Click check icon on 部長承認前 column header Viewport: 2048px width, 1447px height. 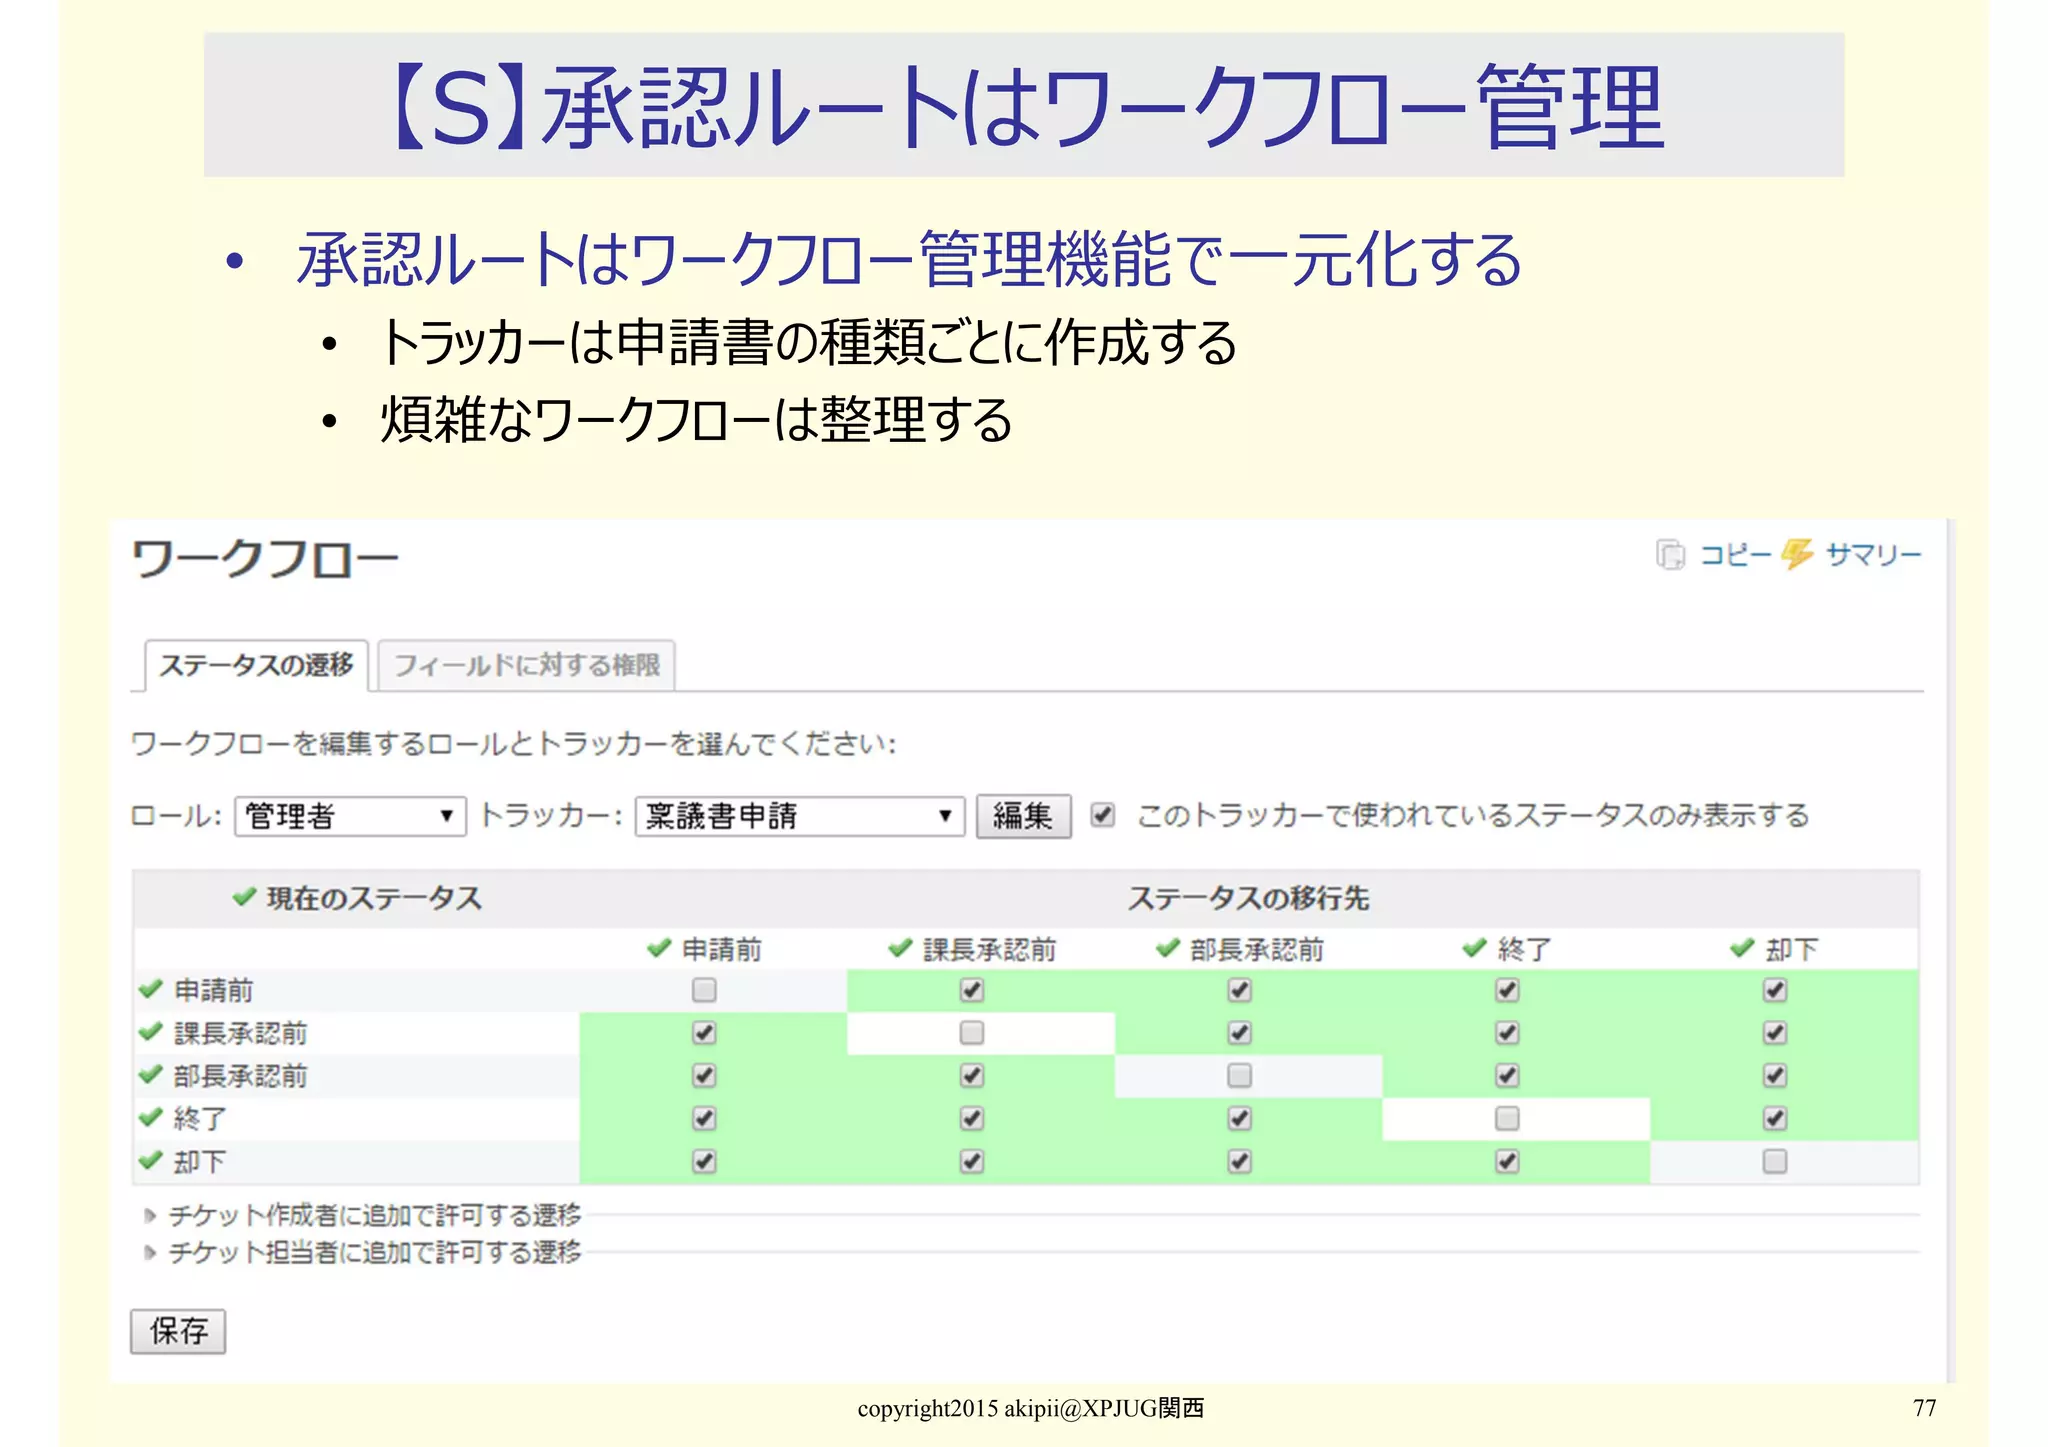[x=1168, y=948]
